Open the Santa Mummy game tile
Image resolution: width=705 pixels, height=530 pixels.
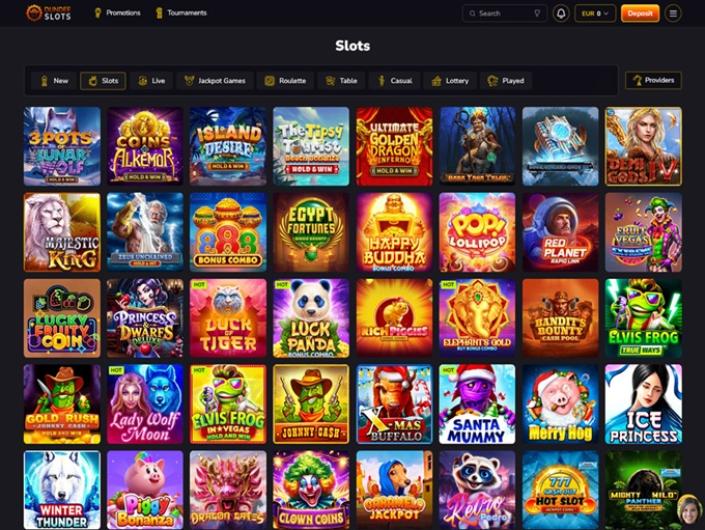point(477,404)
